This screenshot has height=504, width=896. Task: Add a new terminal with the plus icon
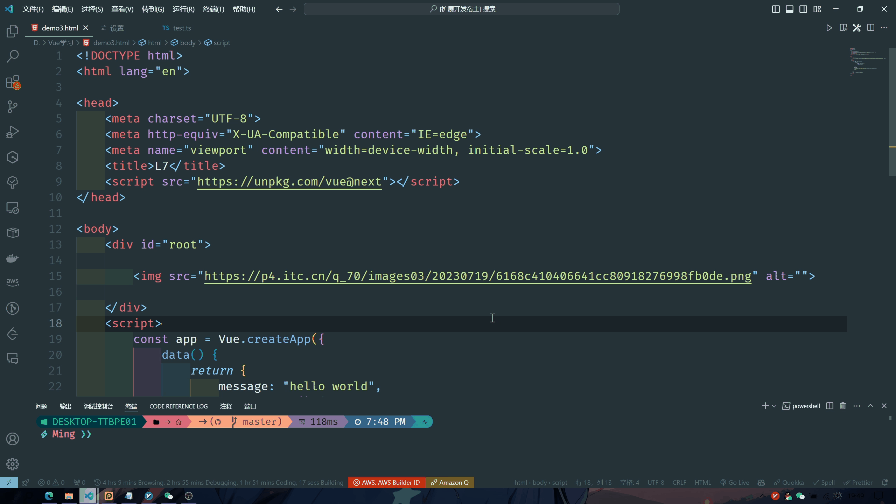tap(765, 406)
